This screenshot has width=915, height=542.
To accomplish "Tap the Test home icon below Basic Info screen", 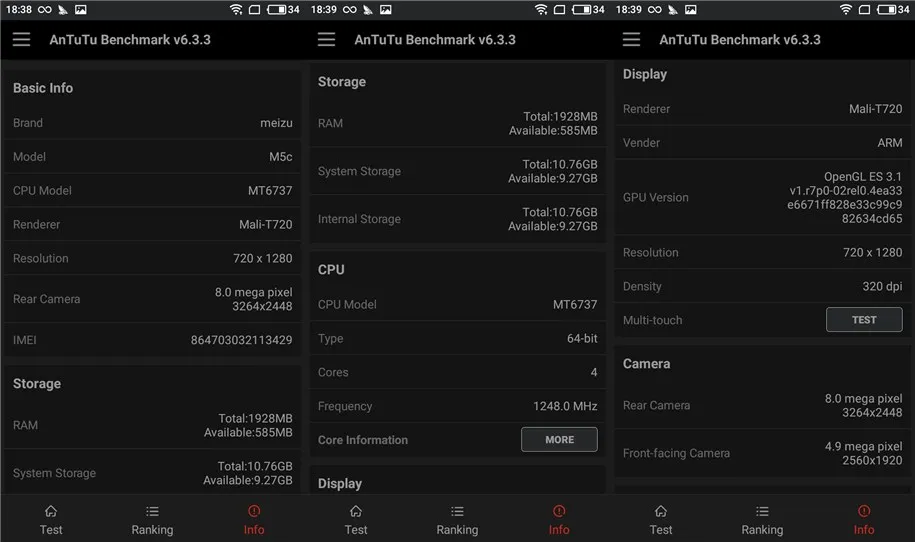I will coord(51,511).
